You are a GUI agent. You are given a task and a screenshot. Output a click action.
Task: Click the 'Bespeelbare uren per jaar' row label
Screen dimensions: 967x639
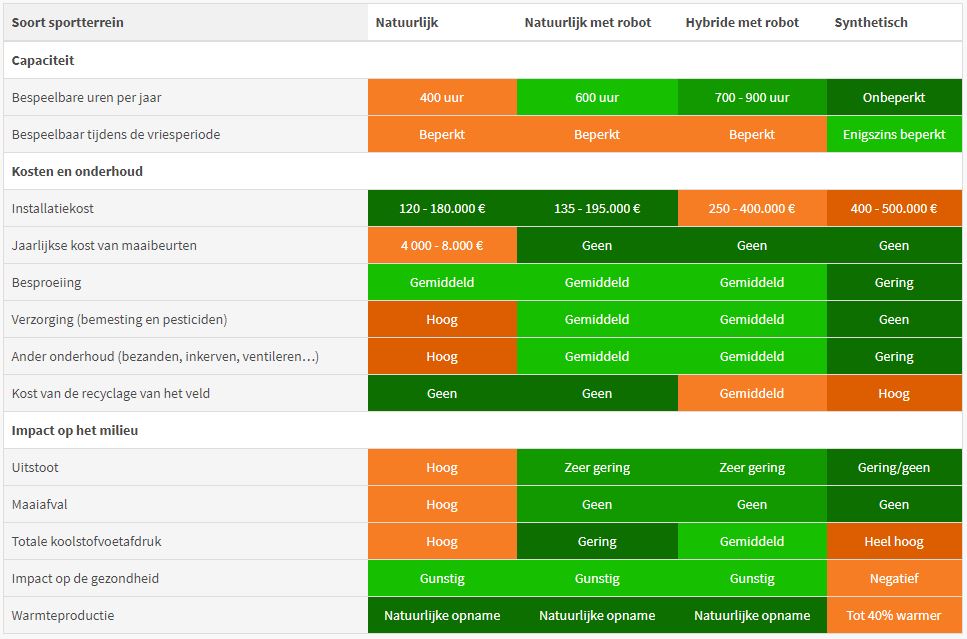click(x=186, y=97)
